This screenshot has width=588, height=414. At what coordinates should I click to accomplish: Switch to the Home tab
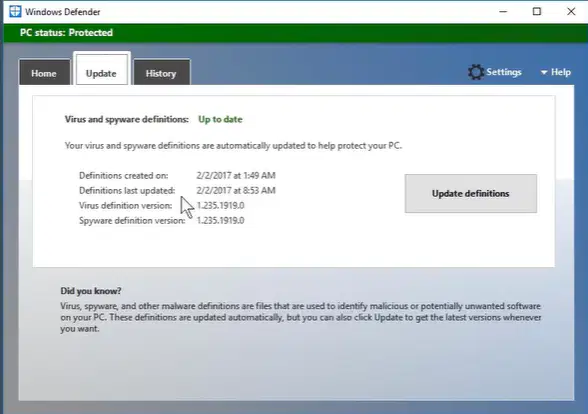pos(44,72)
